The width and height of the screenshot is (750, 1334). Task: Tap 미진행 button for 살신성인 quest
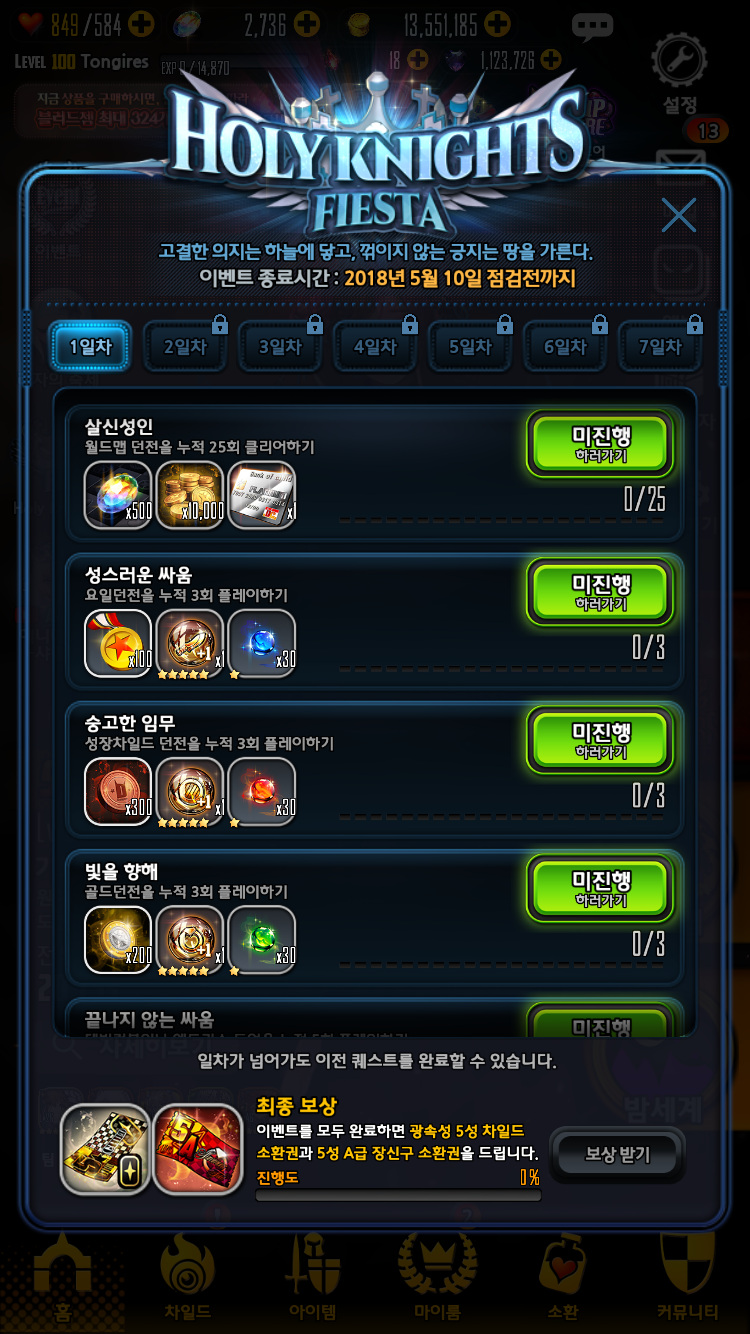pyautogui.click(x=601, y=444)
